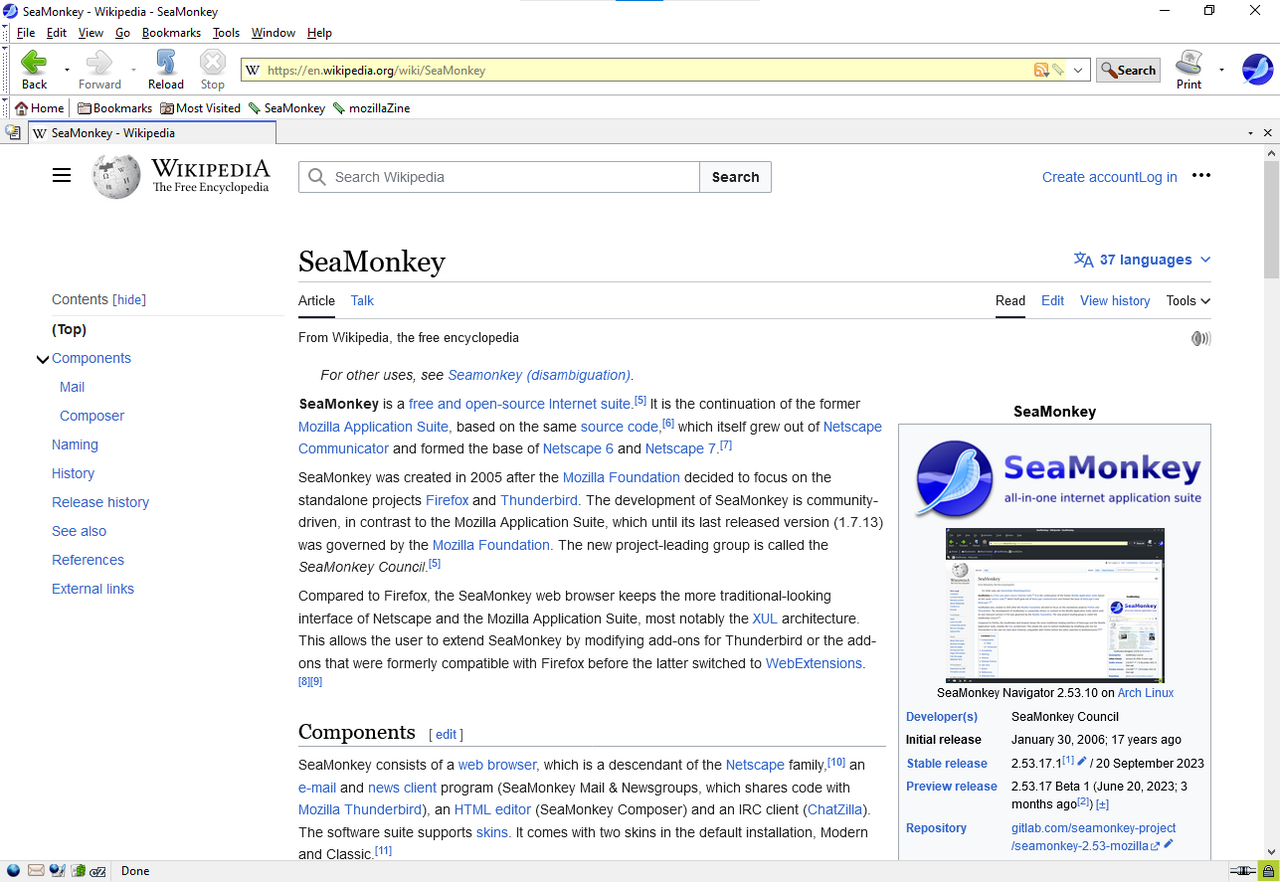The image size is (1280, 882).
Task: Jump to Release history in Contents
Action: click(100, 502)
